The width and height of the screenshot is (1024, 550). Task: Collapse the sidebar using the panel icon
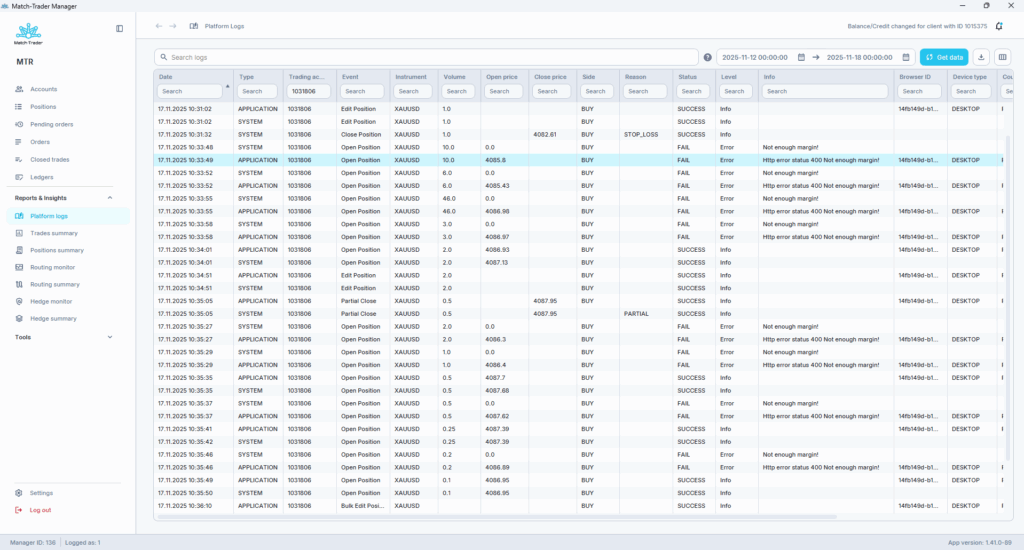120,28
